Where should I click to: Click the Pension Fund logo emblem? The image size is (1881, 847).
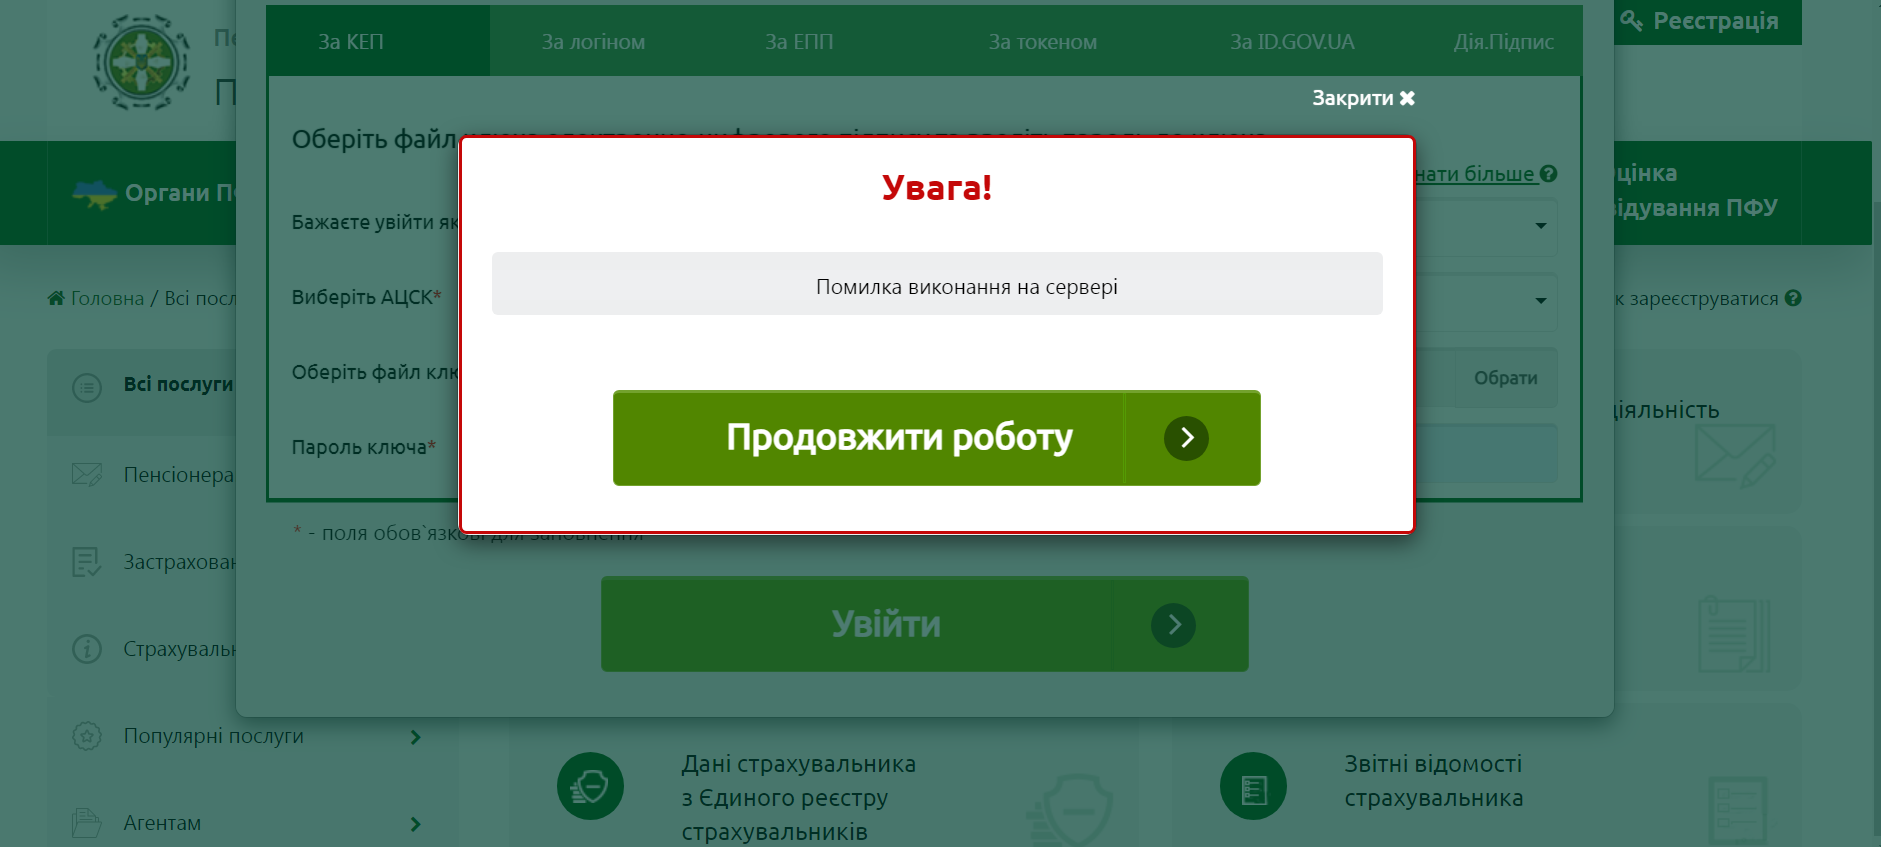point(141,62)
